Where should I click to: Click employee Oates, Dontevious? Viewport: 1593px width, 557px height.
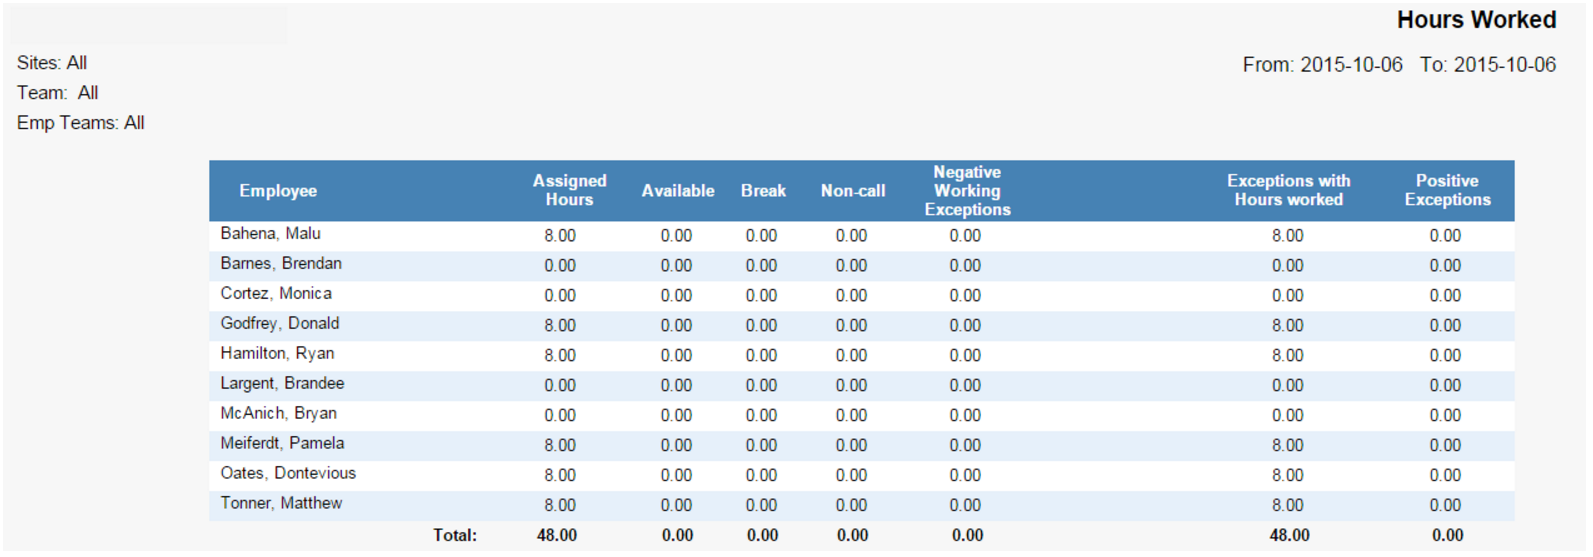[x=288, y=474]
